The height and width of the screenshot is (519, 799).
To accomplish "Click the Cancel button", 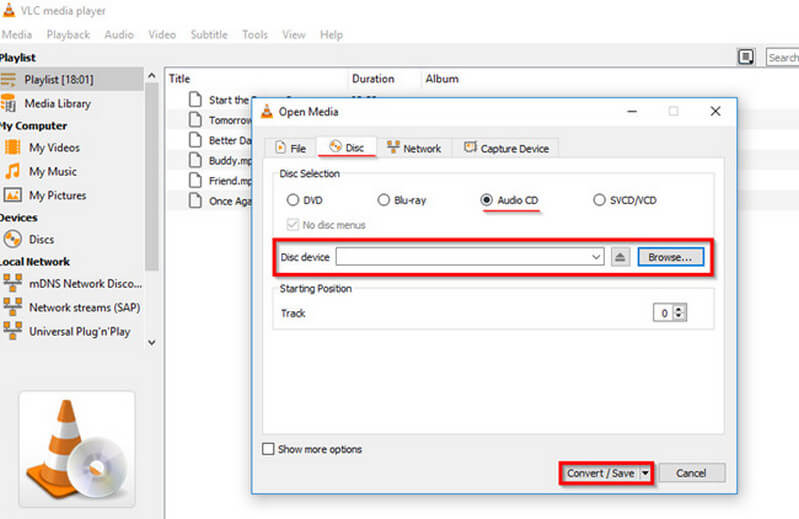I will (691, 473).
